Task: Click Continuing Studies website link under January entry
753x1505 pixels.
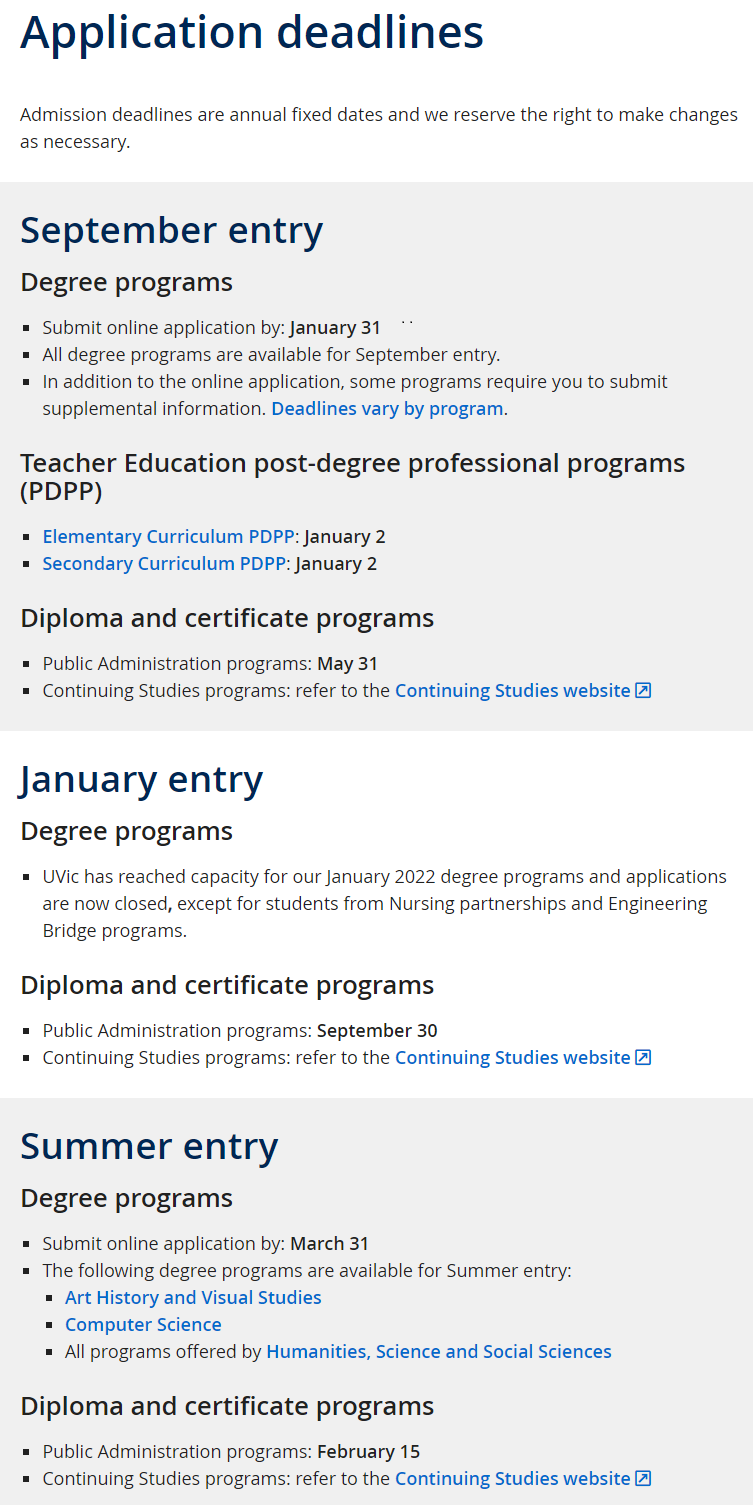Action: click(513, 1057)
